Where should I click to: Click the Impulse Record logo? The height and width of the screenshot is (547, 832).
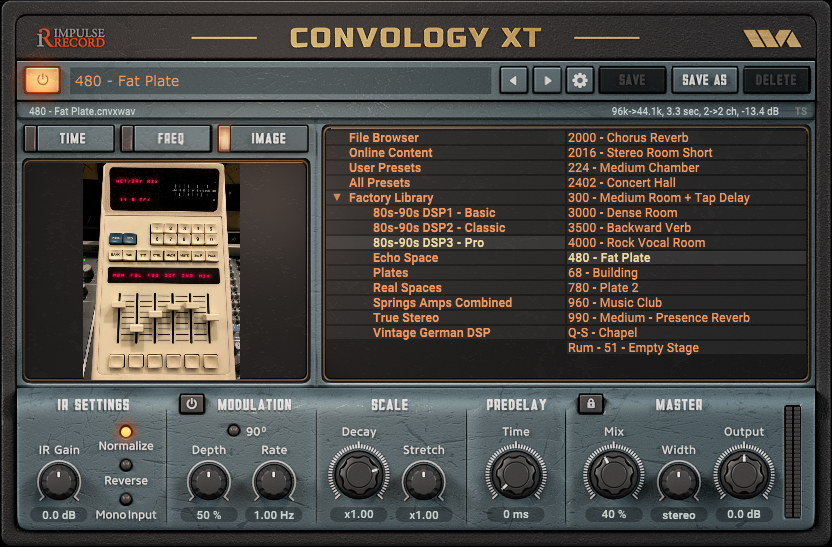tap(71, 37)
